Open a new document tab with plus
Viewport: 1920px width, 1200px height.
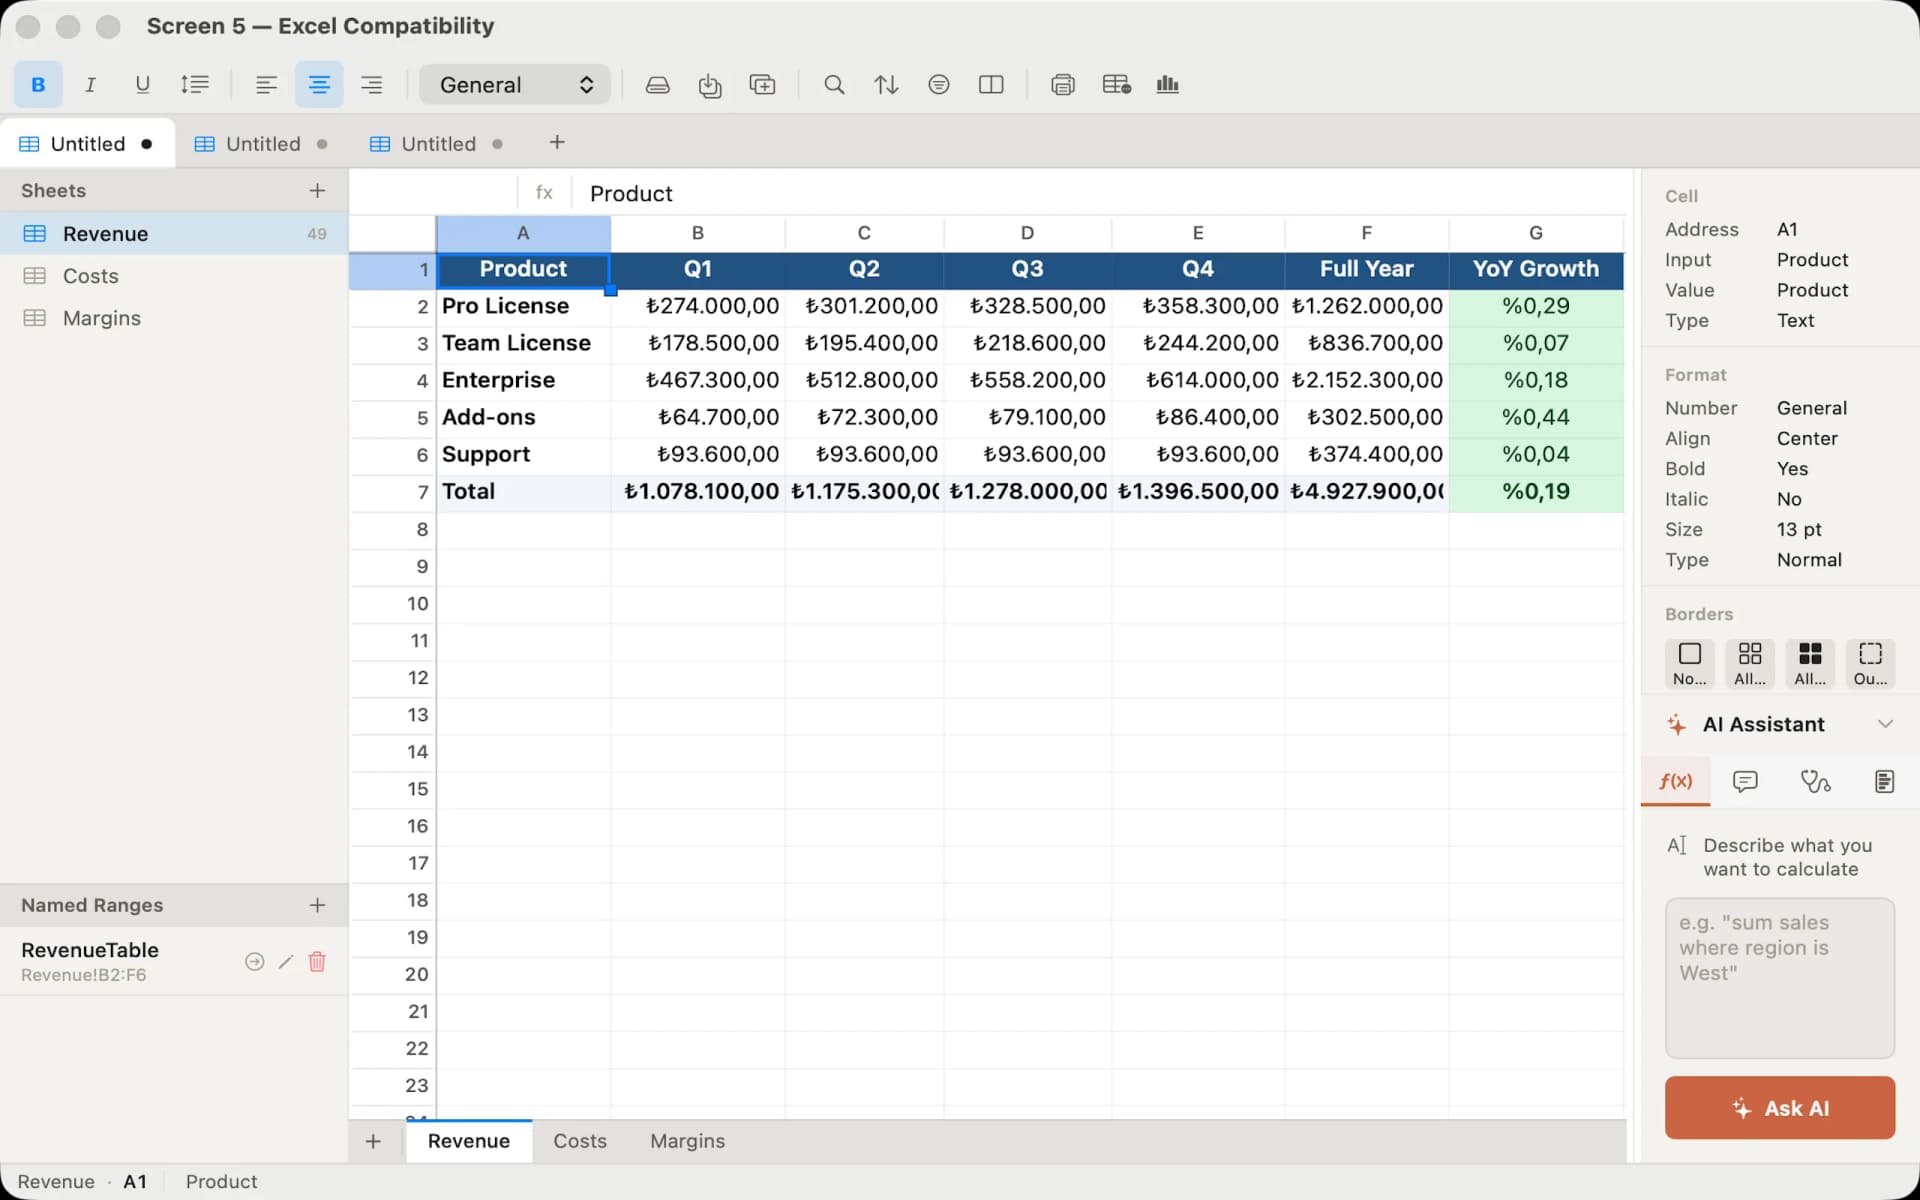557,143
